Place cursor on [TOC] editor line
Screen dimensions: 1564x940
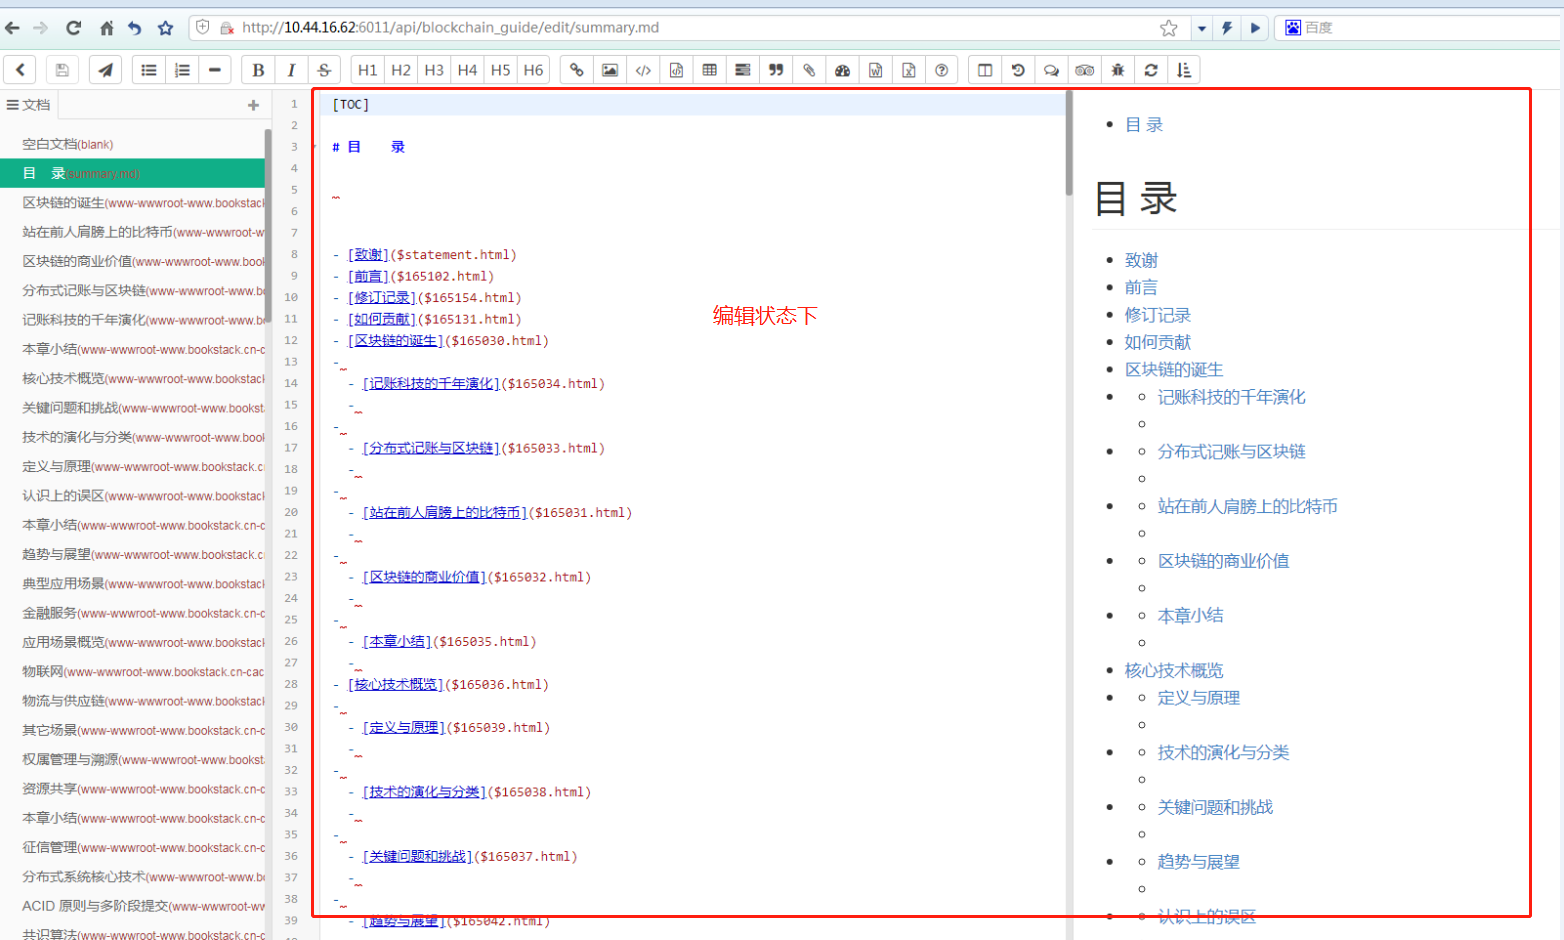pyautogui.click(x=690, y=104)
